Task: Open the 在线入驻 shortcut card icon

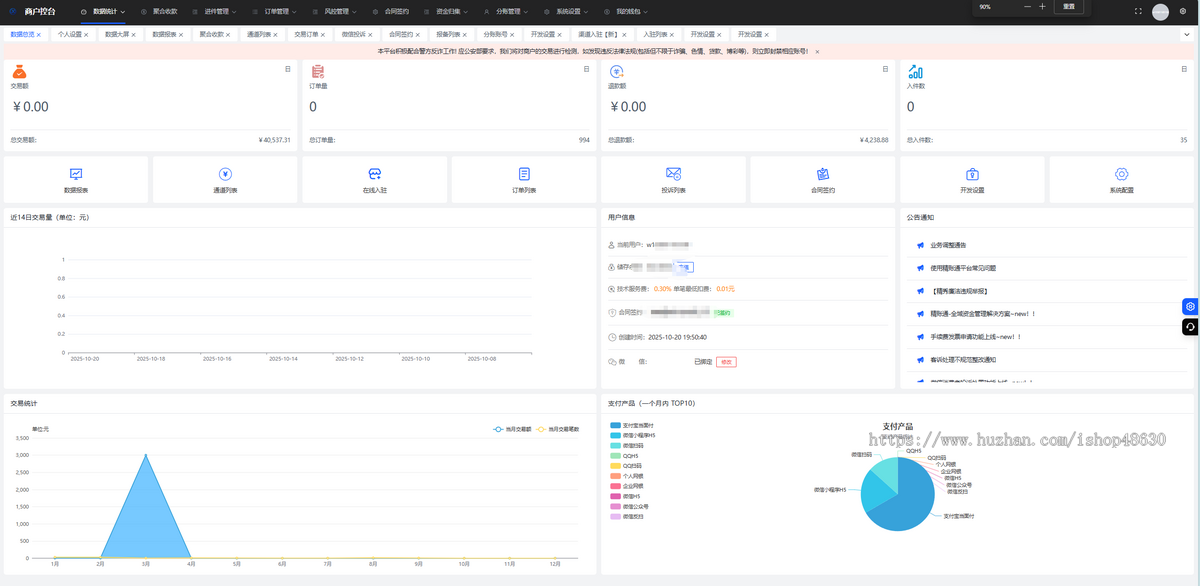Action: point(375,174)
